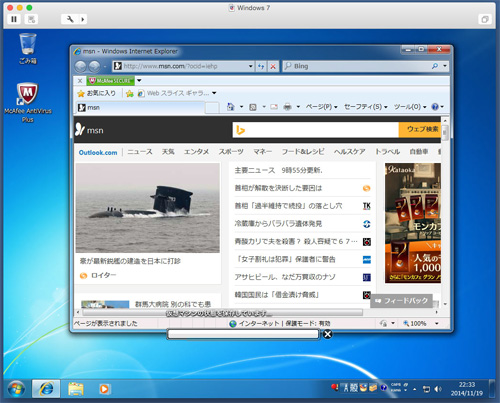The image size is (500, 403).
Task: Select the Recycle Bin desktop icon
Action: [x=28, y=49]
